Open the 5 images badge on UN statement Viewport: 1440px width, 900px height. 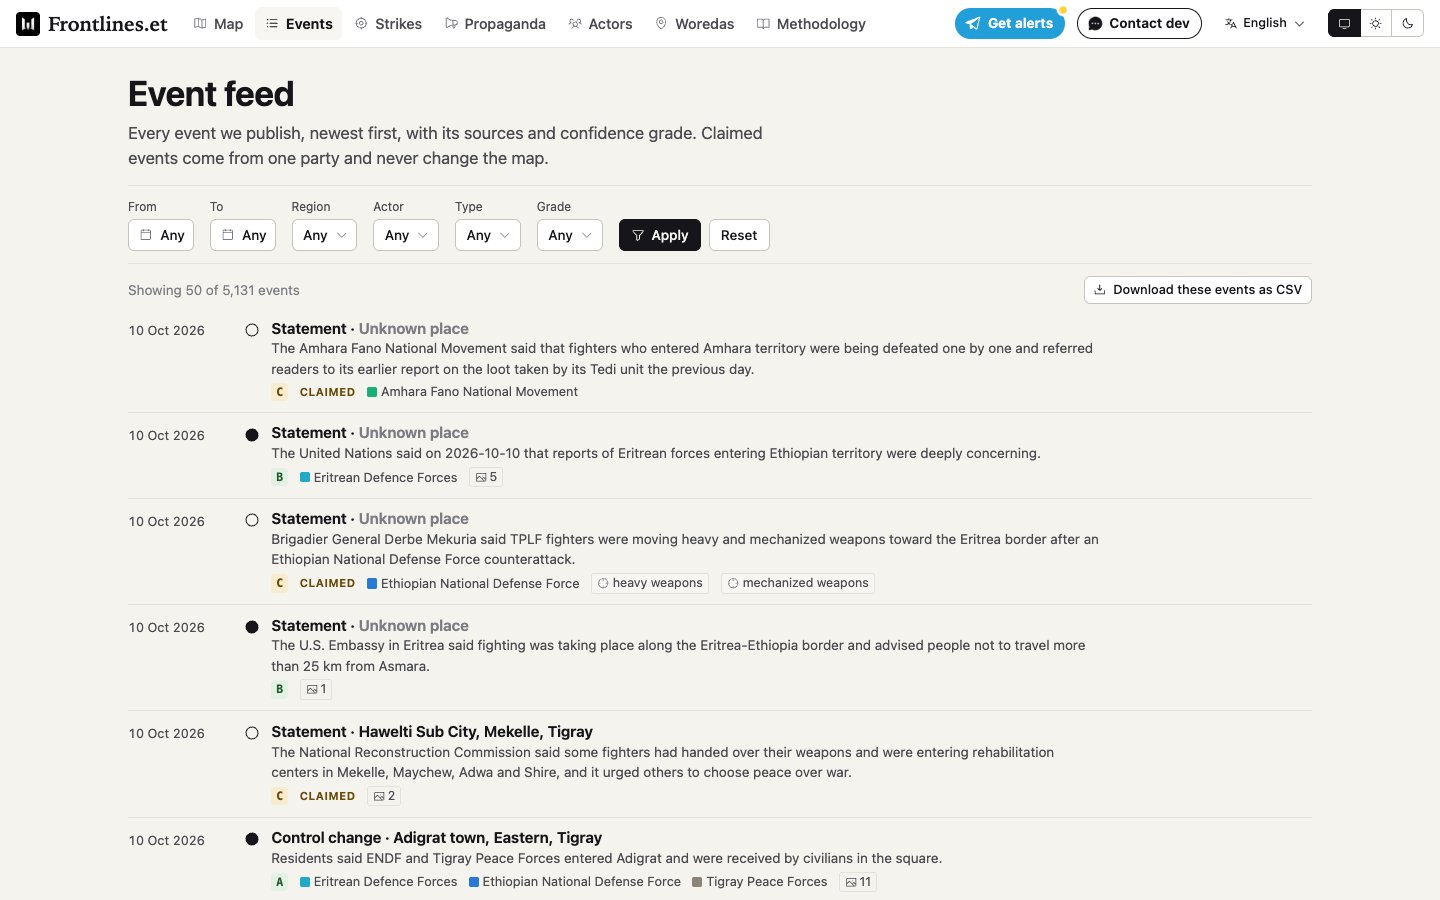(x=486, y=477)
